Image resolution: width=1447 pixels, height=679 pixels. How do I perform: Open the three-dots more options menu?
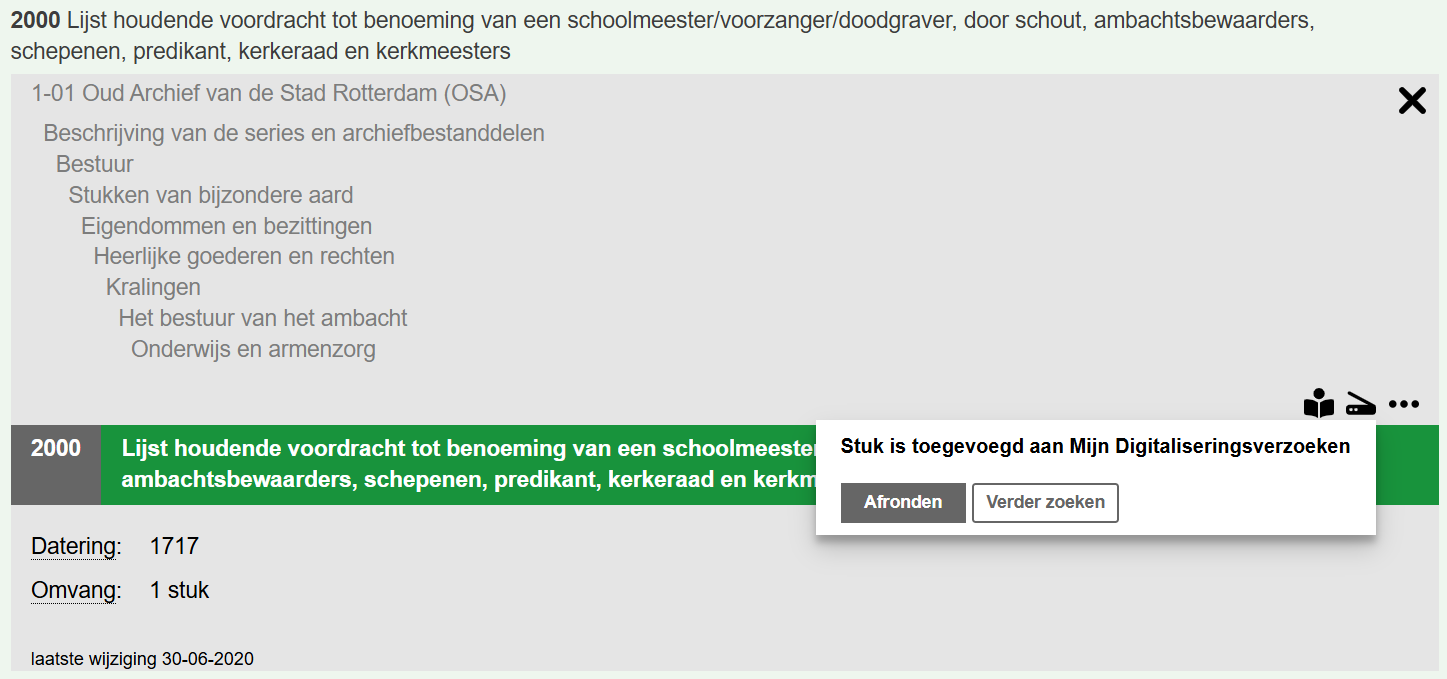1404,404
